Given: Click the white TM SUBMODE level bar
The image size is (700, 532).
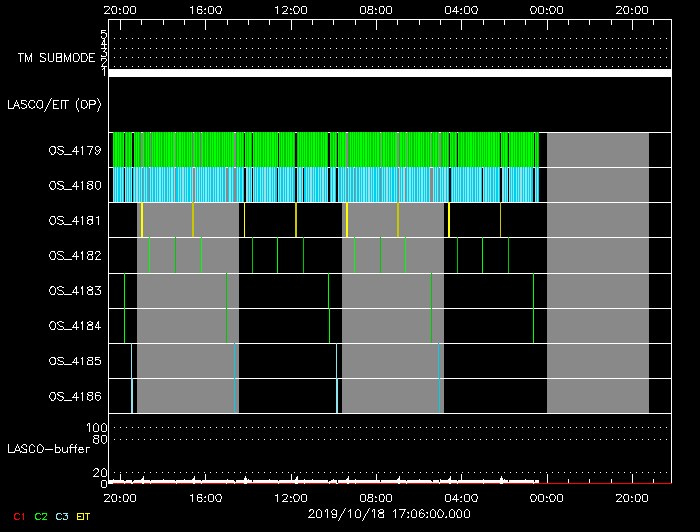Looking at the screenshot, I should pyautogui.click(x=389, y=73).
